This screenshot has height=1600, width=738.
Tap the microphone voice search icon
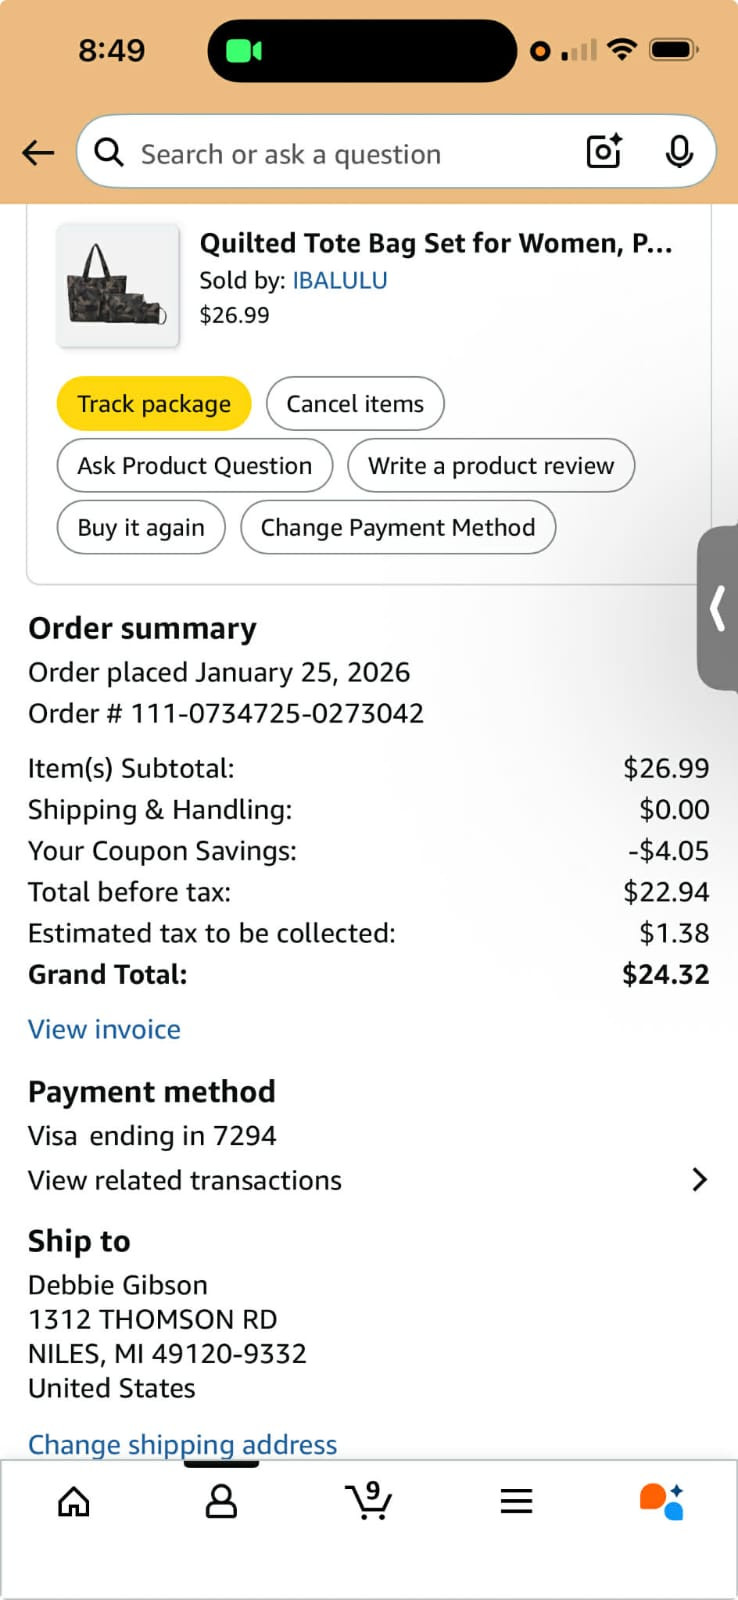pyautogui.click(x=679, y=152)
